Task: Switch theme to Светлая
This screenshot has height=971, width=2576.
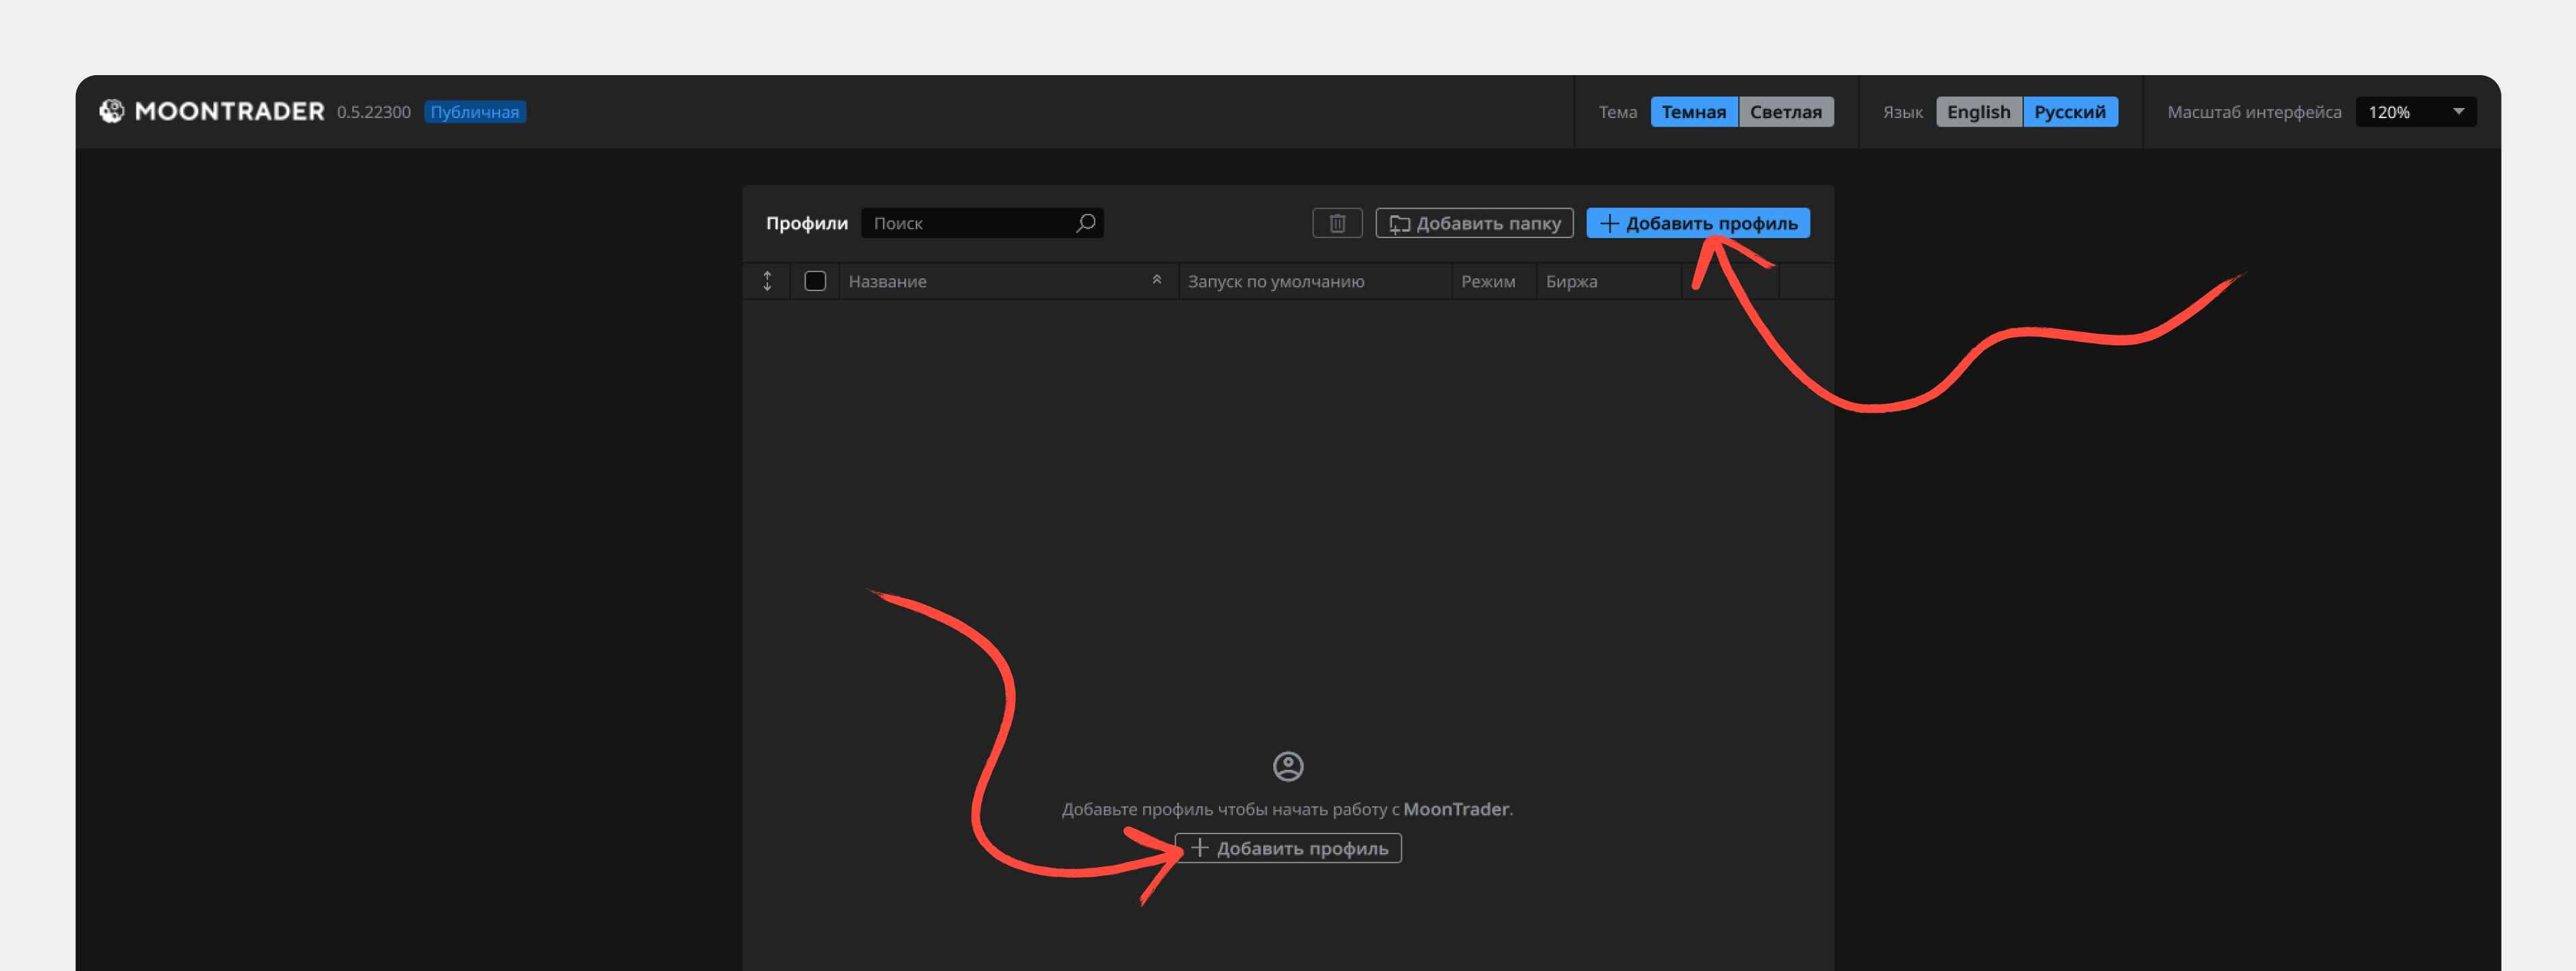Action: point(1785,112)
